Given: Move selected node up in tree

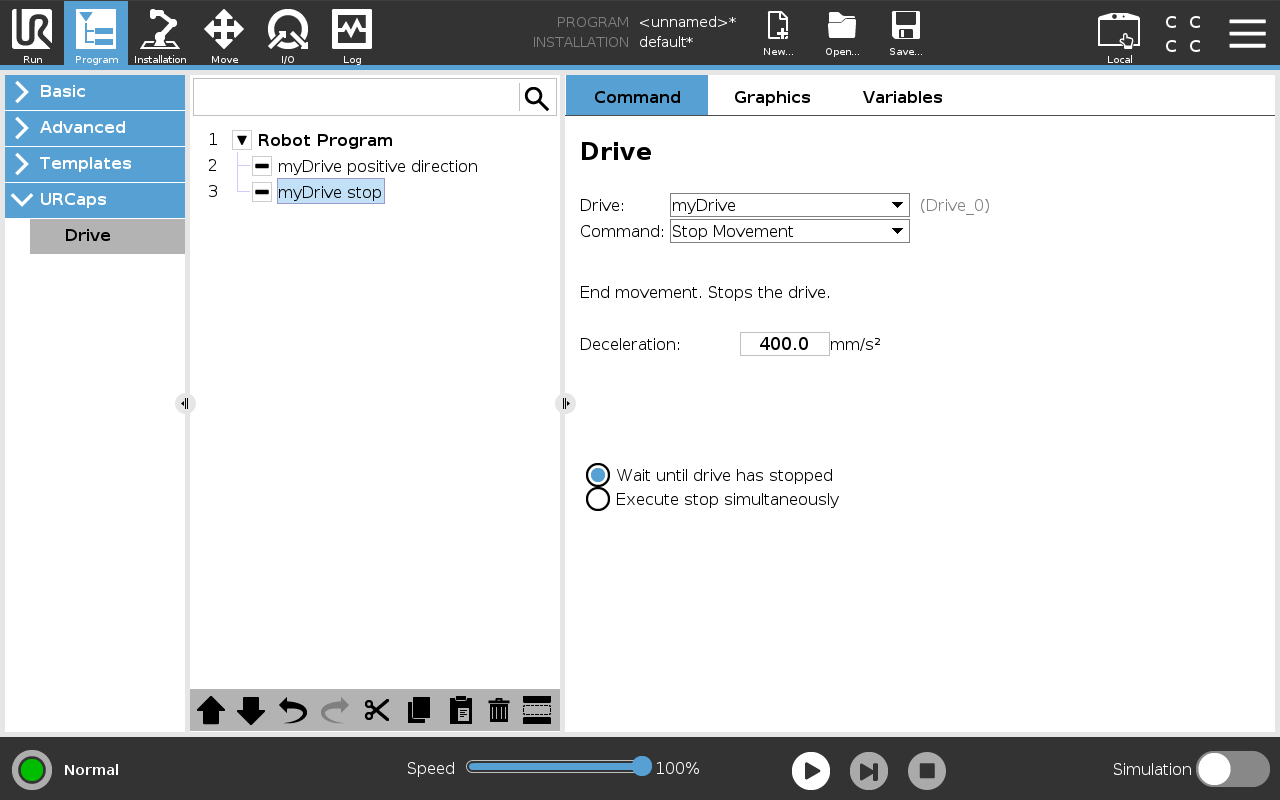Looking at the screenshot, I should [211, 710].
